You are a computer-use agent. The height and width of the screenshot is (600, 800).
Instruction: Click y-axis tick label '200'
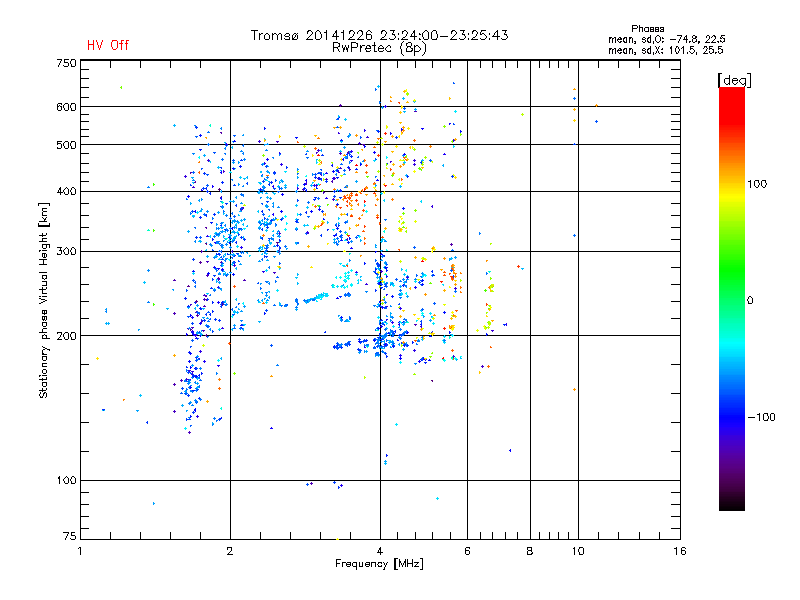tap(66, 336)
